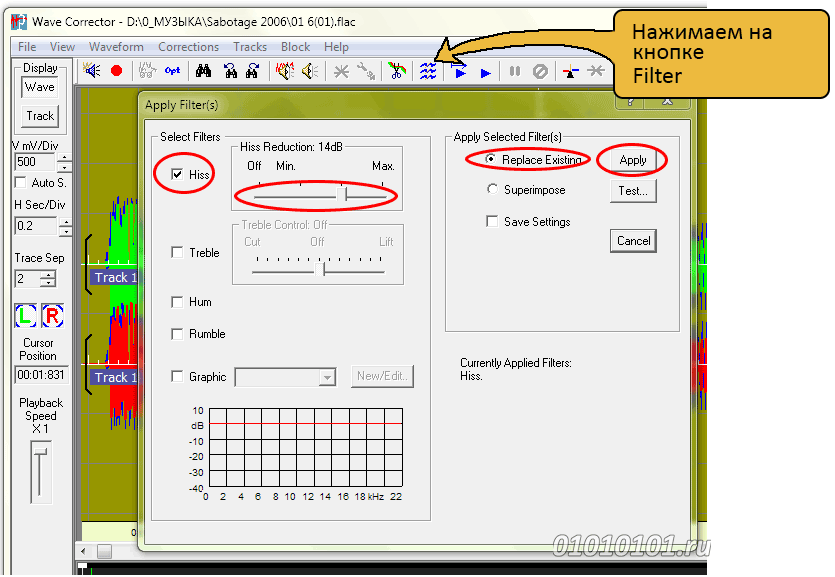Open the Waveform menu
This screenshot has height=577, width=835.
point(116,47)
